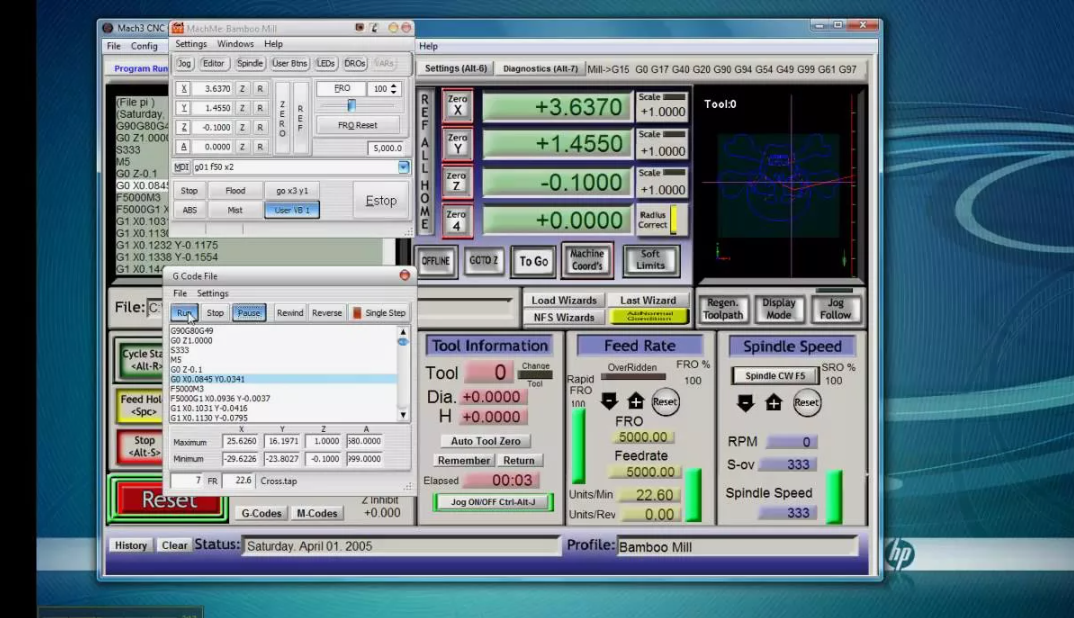Click Z zero button for Y axis row
The width and height of the screenshot is (1074, 618).
coord(242,108)
